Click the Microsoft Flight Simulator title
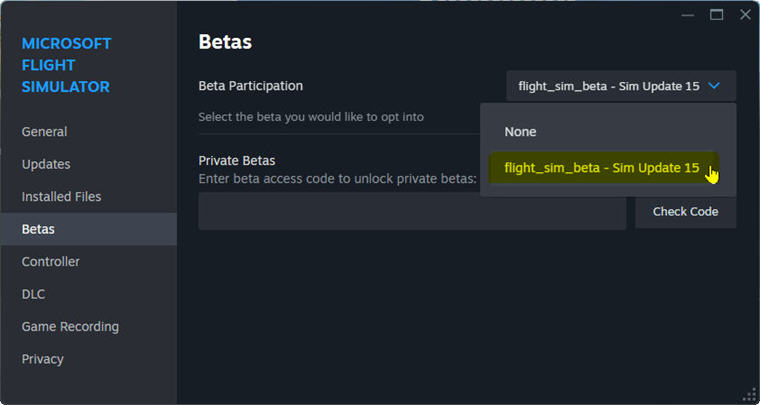Screen dimensions: 760x405 click(x=67, y=65)
